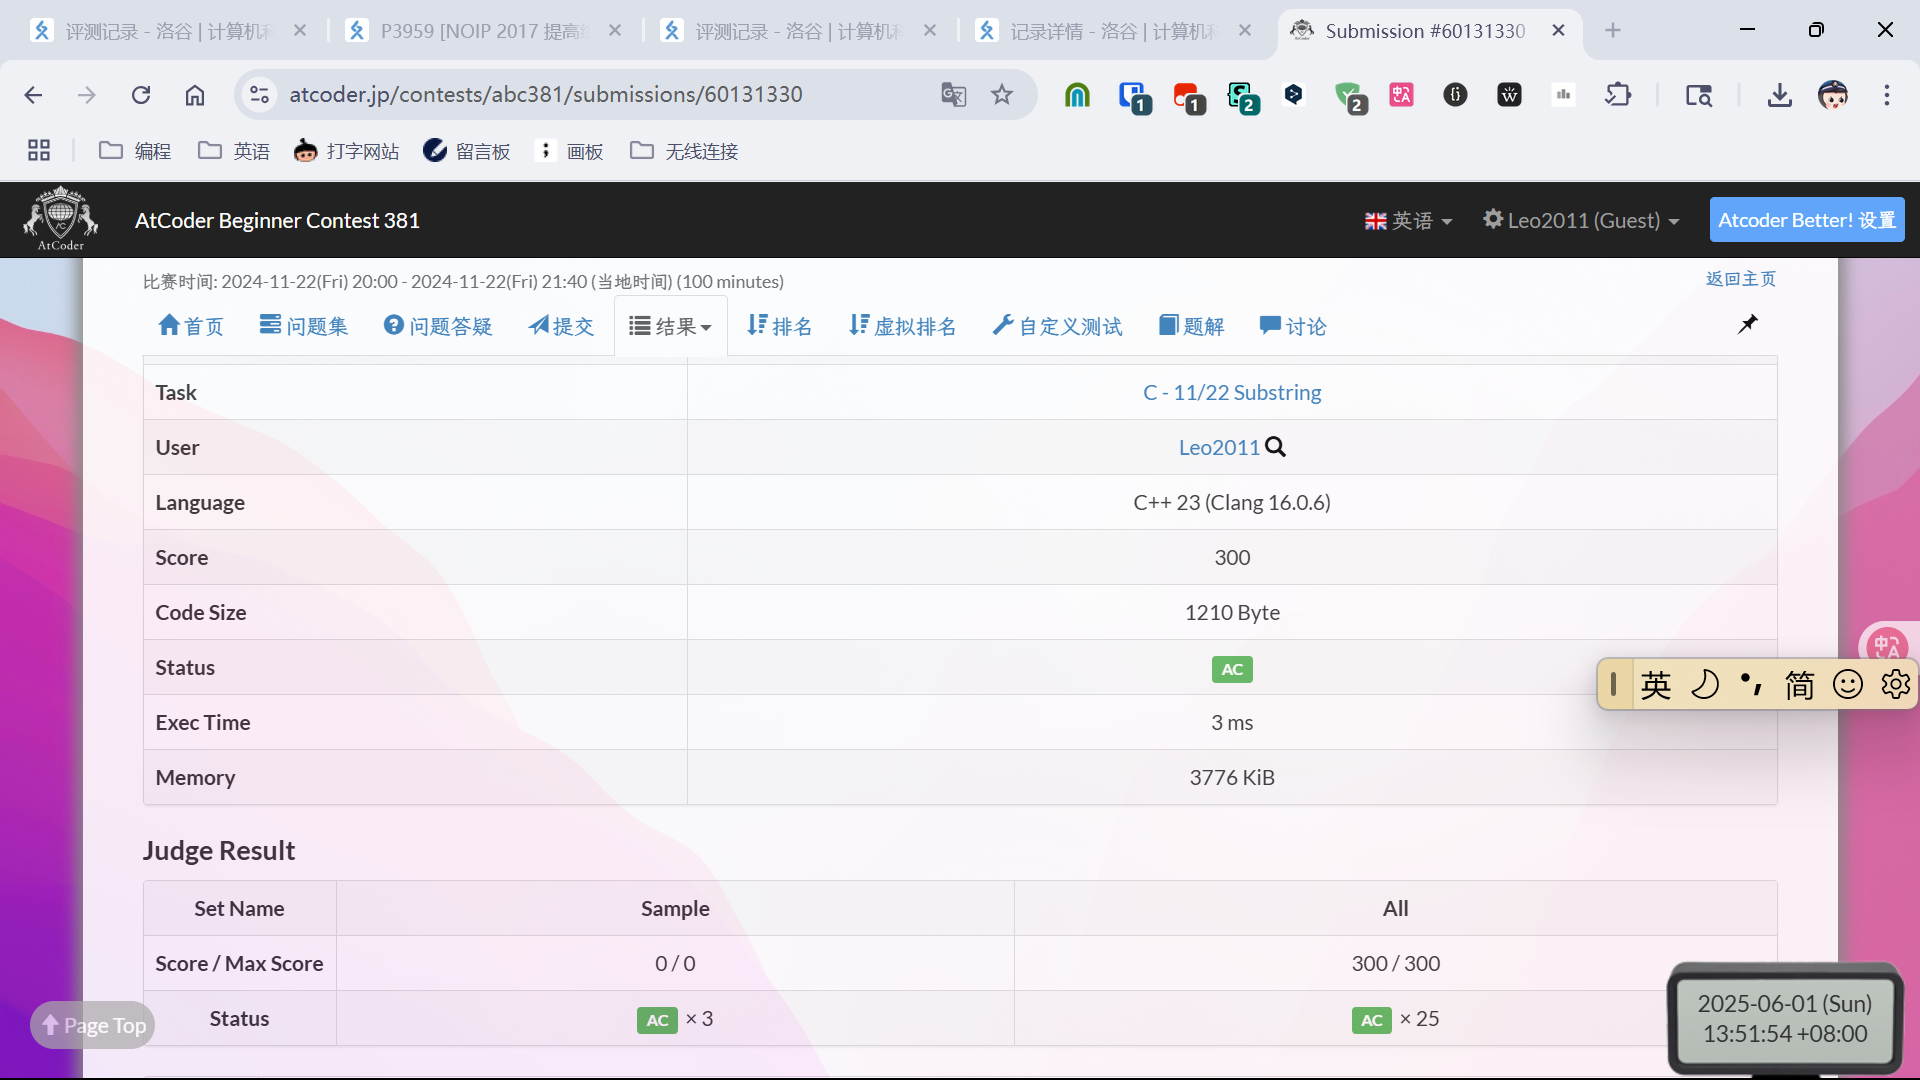Open the black W extension icon
Screen dimensions: 1920x1080
(1509, 95)
